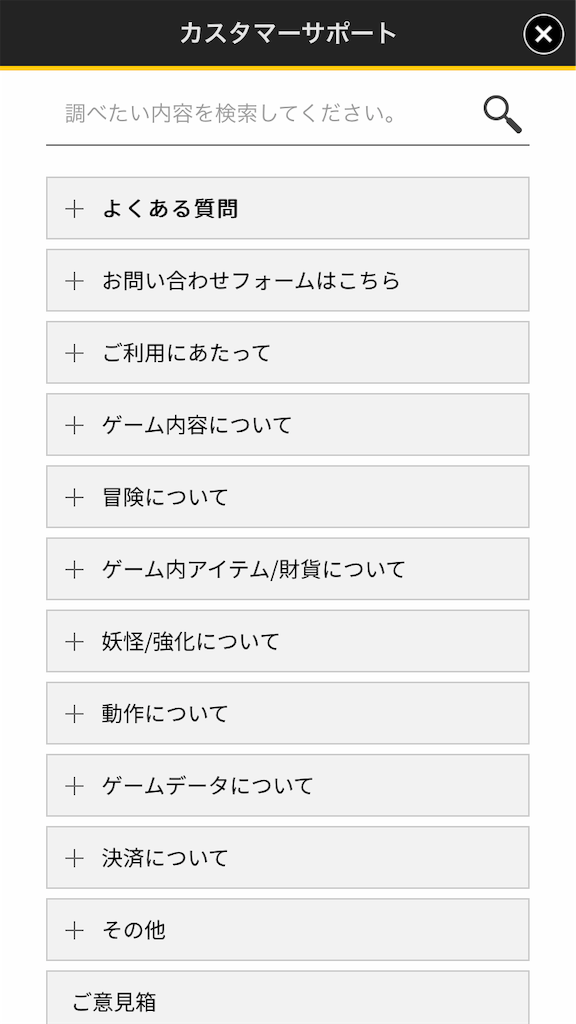Expand the 決済について section
The width and height of the screenshot is (576, 1024).
tap(288, 858)
